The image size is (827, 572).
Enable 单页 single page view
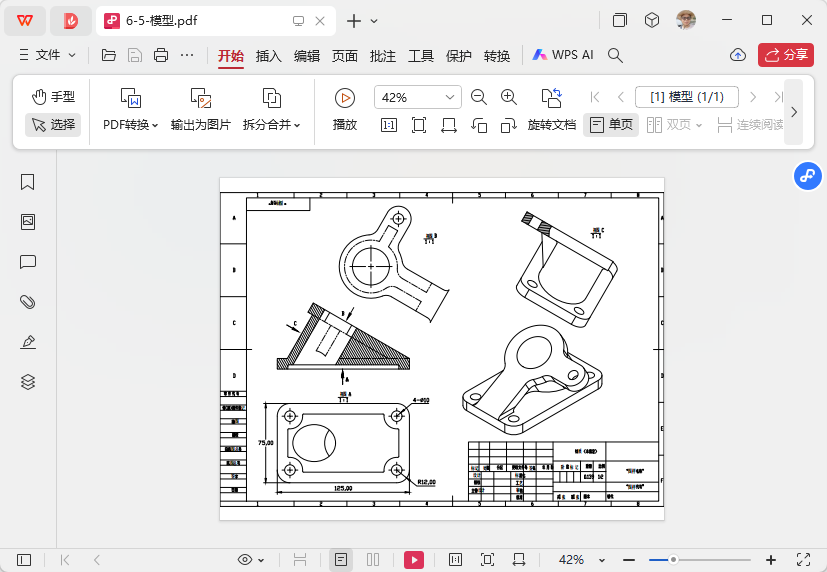611,125
